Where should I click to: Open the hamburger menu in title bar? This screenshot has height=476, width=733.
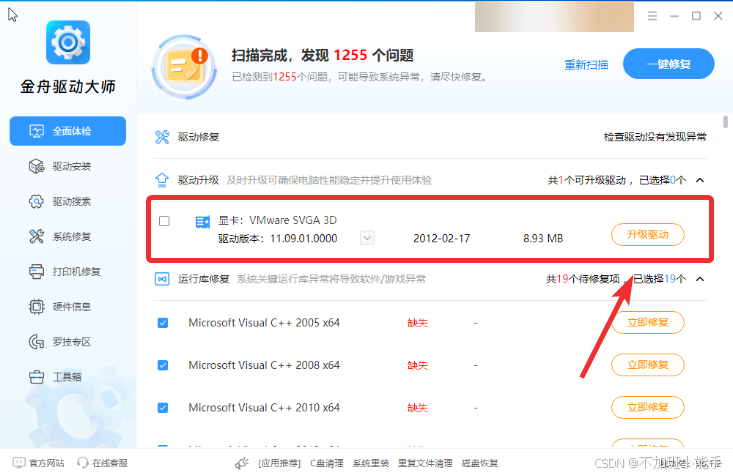click(652, 16)
